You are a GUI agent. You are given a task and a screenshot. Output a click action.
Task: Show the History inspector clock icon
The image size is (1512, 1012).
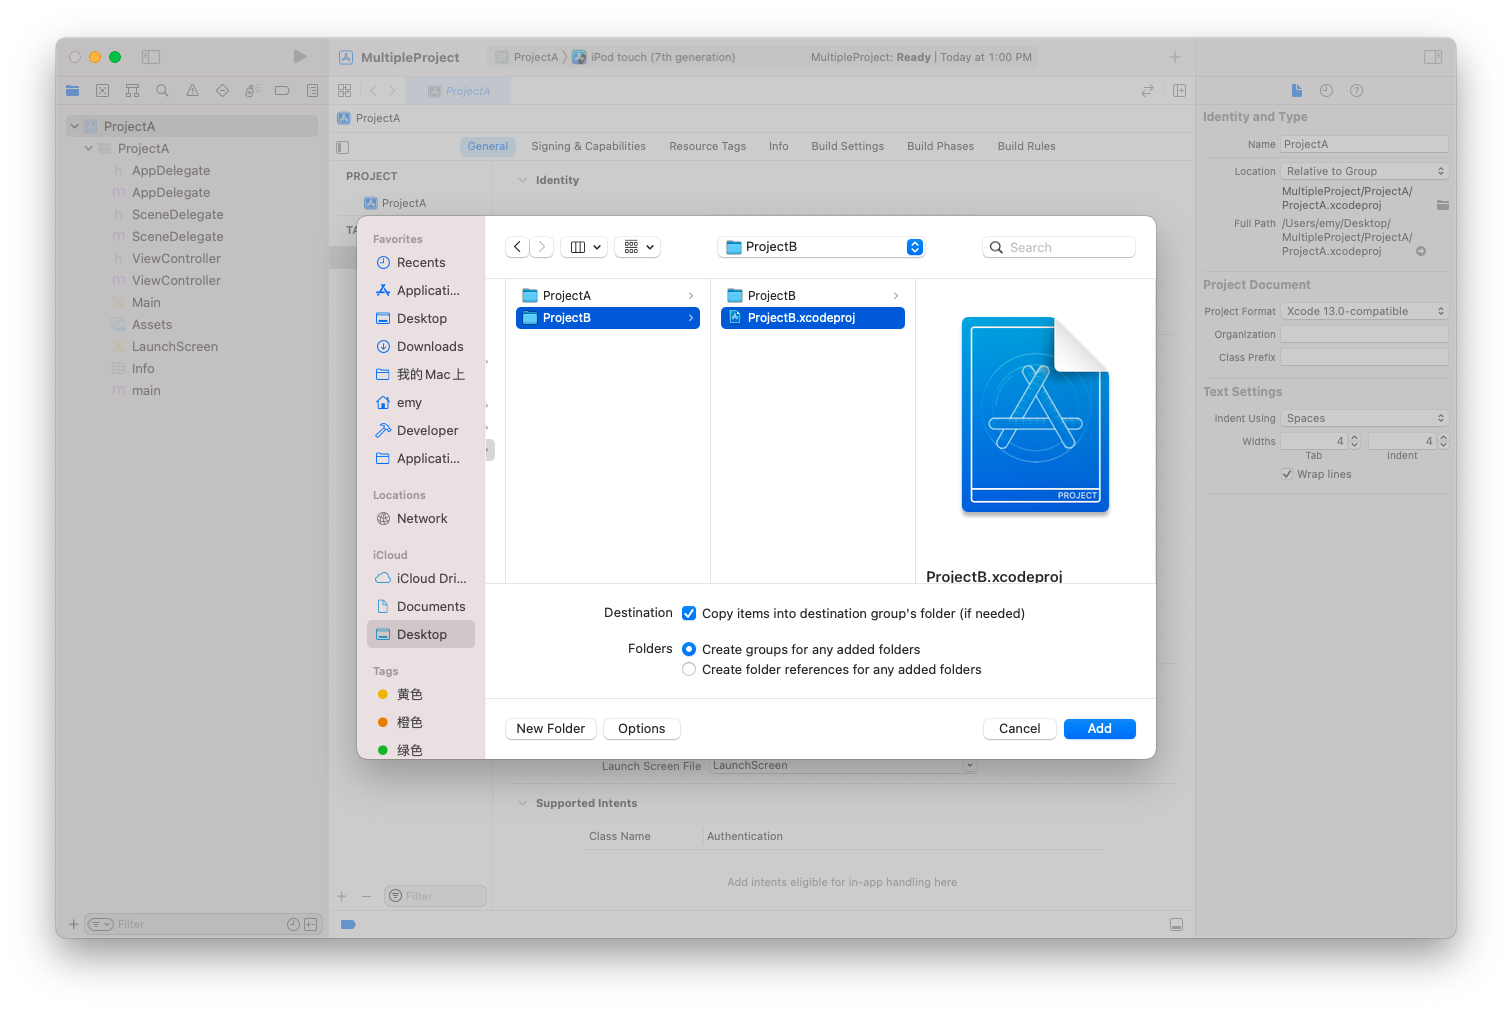point(1326,90)
